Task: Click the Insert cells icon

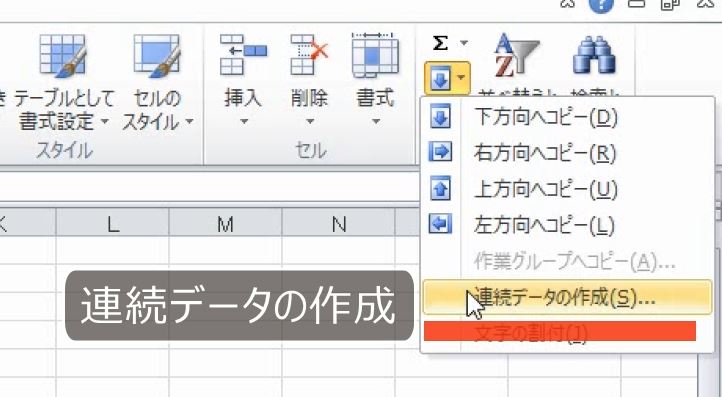Action: coord(243,54)
